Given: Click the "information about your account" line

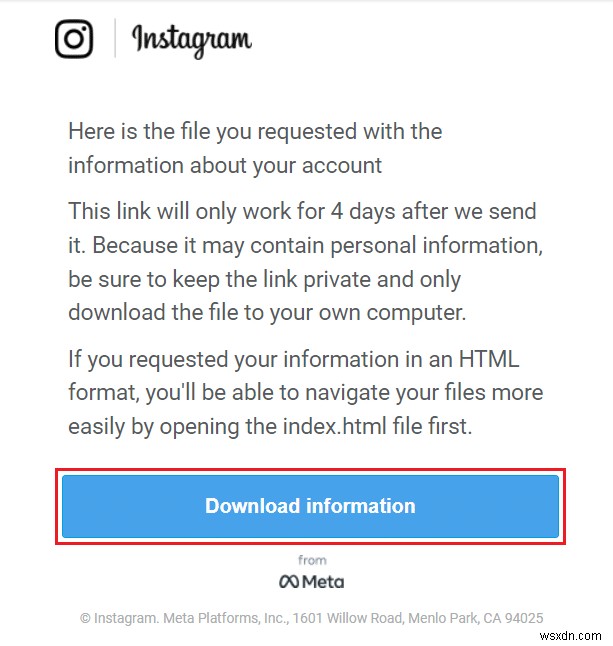Looking at the screenshot, I should (225, 165).
